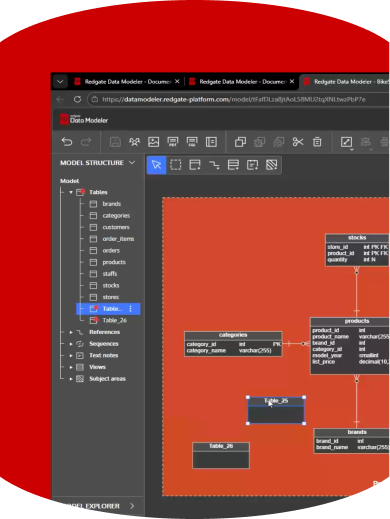390x519 pixels.
Task: Select the Add new reference tool
Action: (x=214, y=165)
